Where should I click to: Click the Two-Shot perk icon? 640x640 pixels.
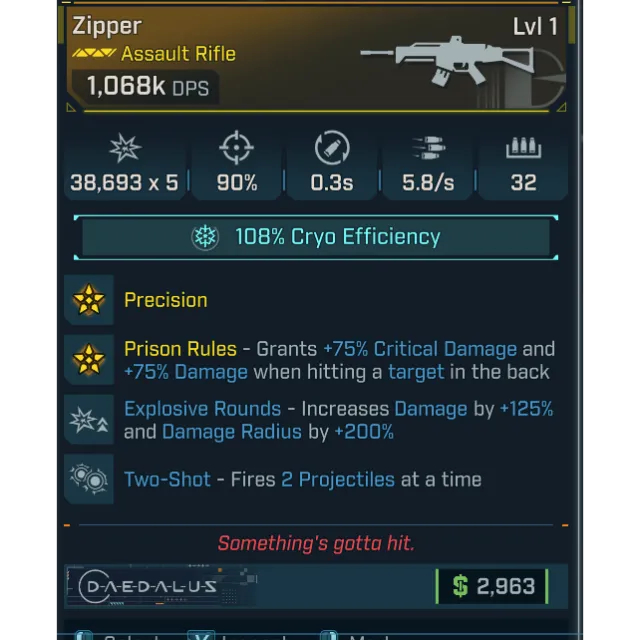(x=89, y=479)
